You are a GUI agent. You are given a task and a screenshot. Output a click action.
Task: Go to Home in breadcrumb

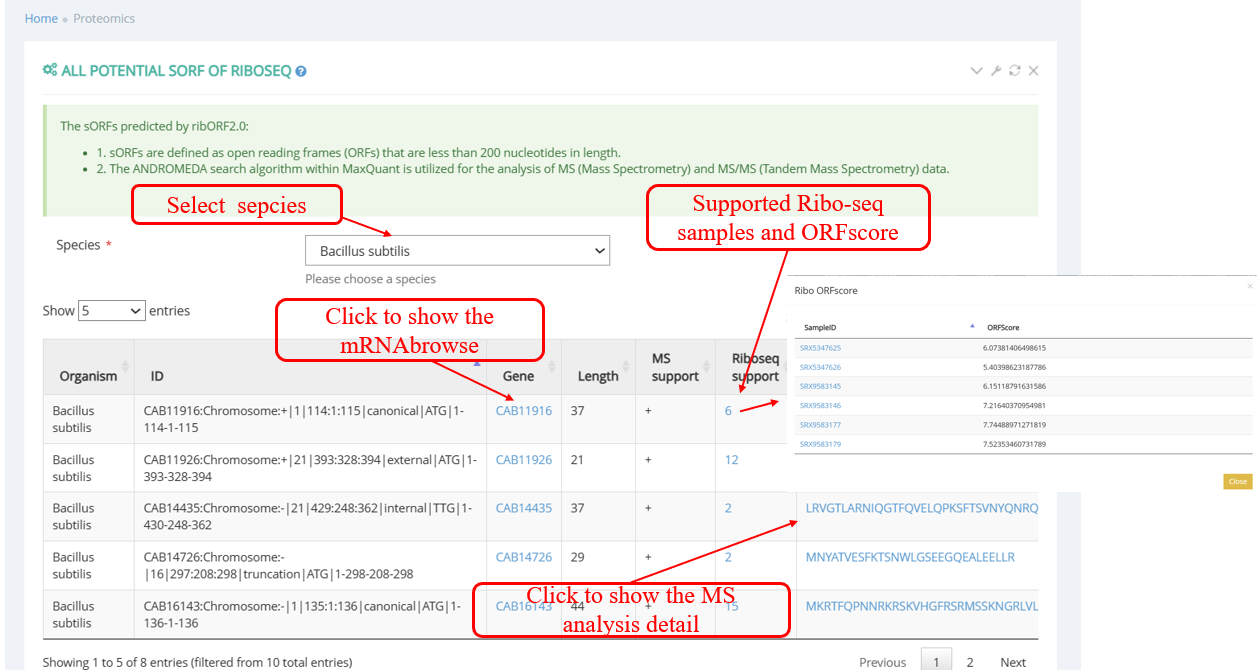pos(41,19)
